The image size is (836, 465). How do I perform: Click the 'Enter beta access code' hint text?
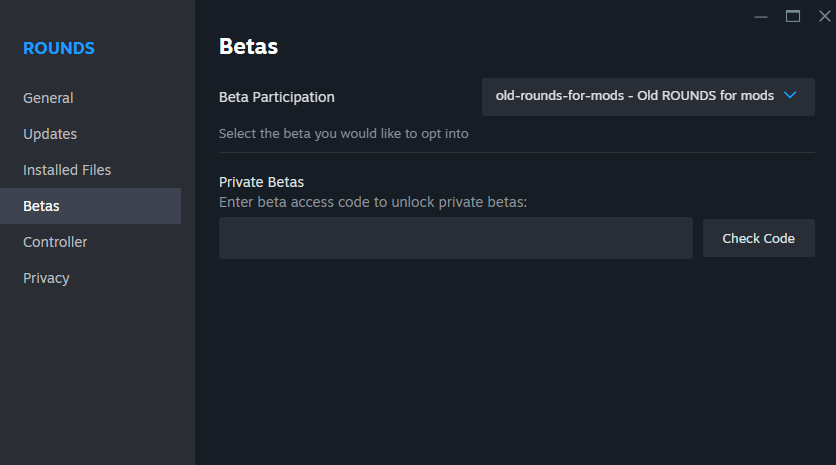[x=372, y=202]
